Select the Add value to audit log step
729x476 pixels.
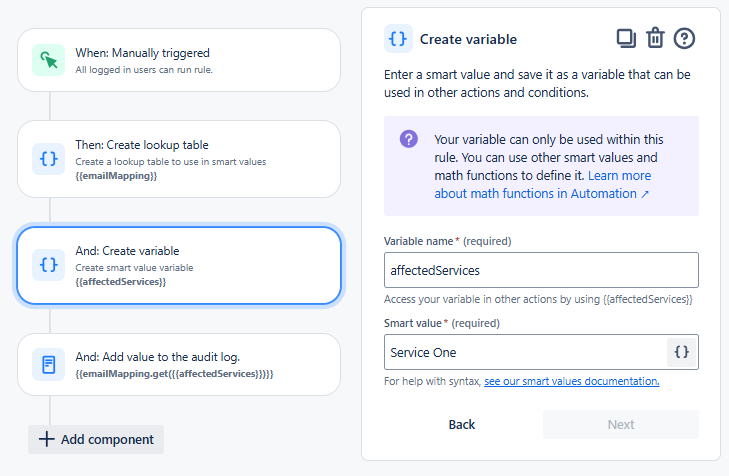pyautogui.click(x=179, y=365)
